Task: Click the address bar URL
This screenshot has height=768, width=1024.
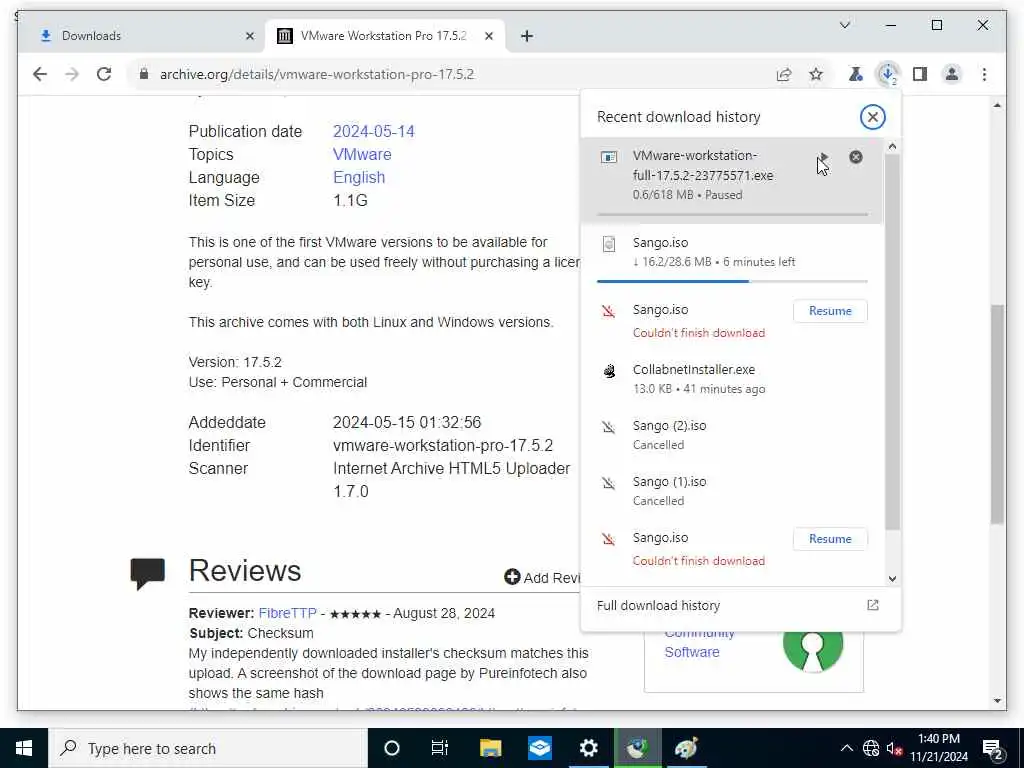Action: (x=317, y=74)
